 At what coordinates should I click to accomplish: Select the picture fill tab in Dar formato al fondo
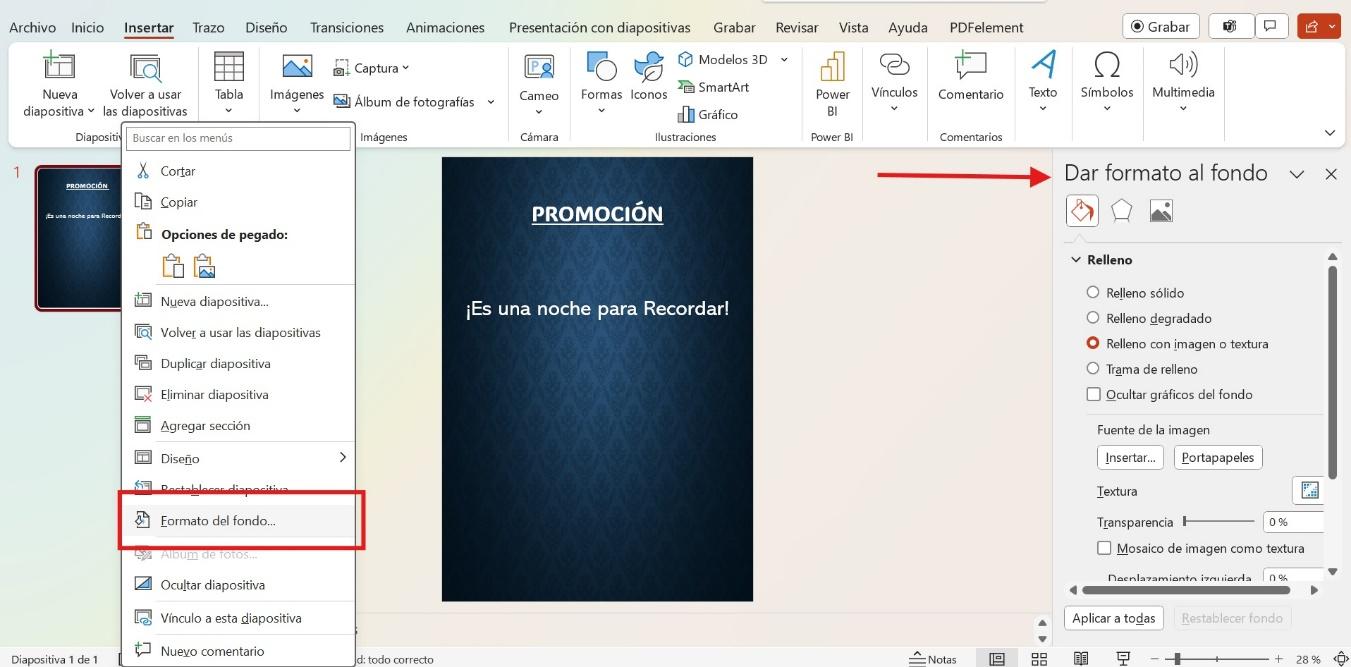1160,210
